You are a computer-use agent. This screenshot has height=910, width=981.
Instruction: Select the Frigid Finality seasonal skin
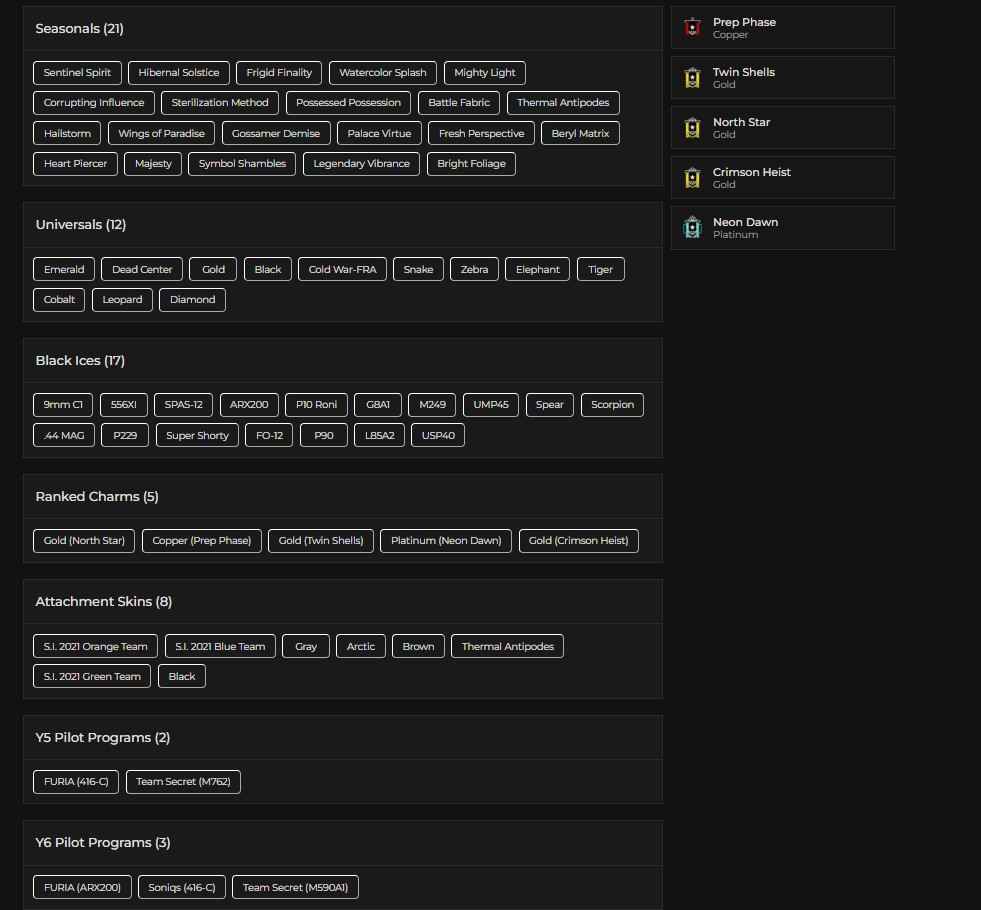(x=278, y=72)
